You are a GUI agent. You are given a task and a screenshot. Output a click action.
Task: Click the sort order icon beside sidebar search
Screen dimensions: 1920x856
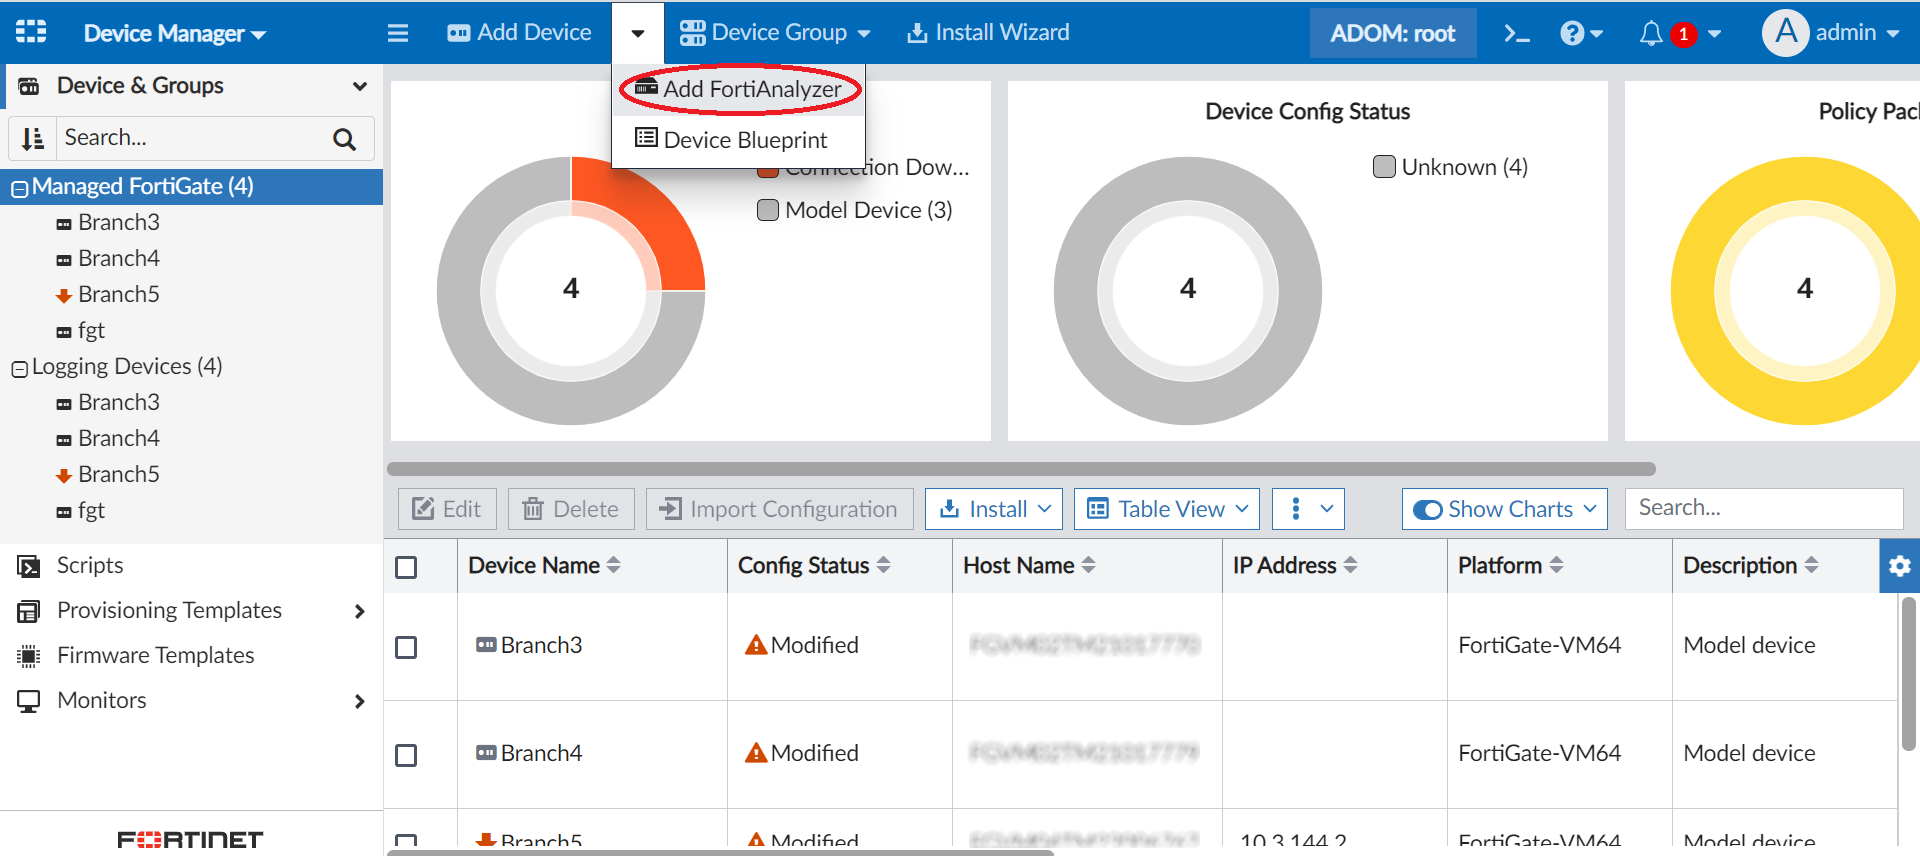[x=33, y=138]
